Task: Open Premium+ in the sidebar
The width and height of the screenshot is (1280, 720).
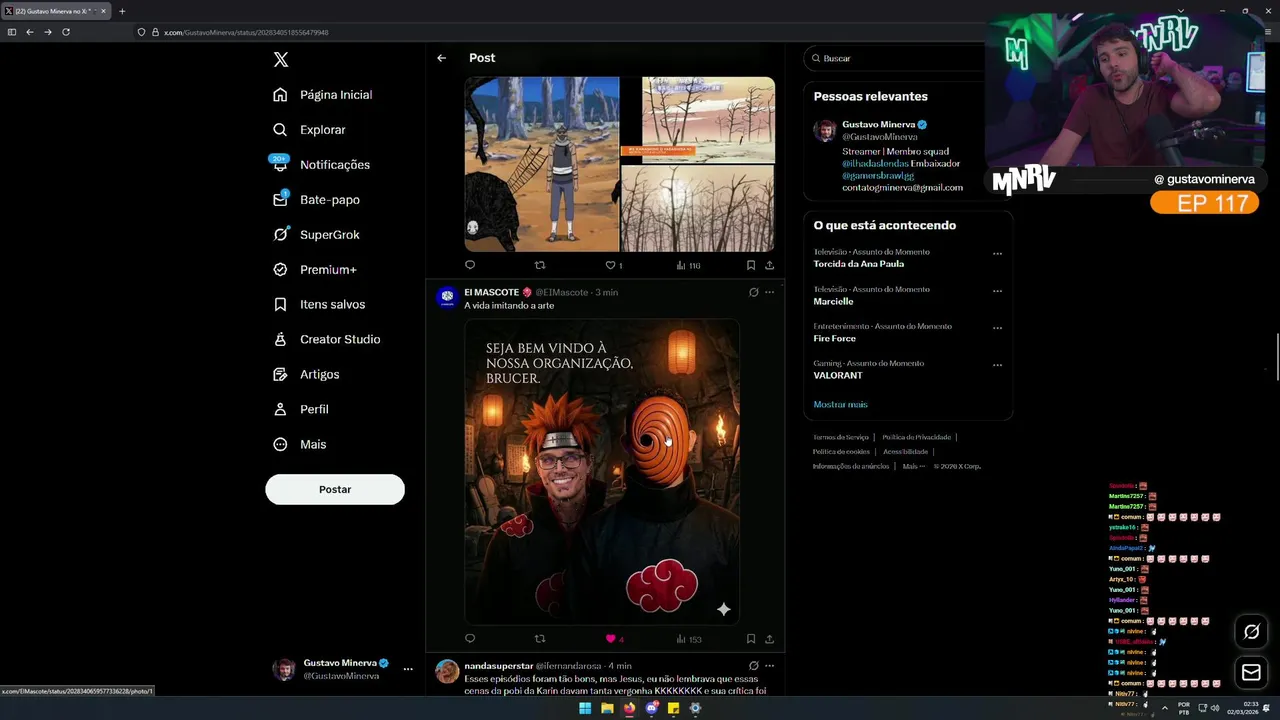Action: pyautogui.click(x=314, y=270)
